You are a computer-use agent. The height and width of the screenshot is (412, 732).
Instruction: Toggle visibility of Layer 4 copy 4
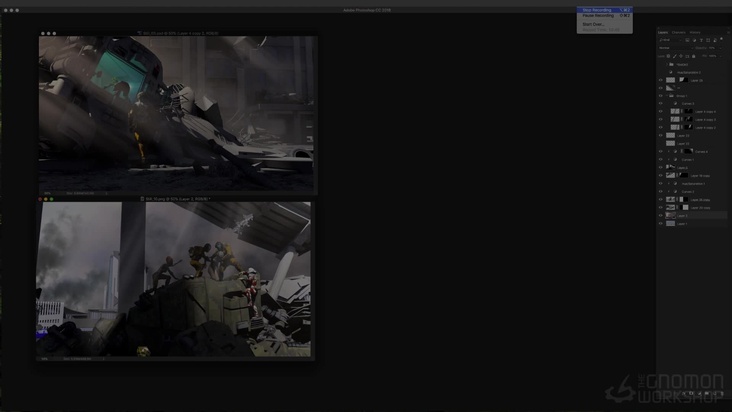point(661,112)
